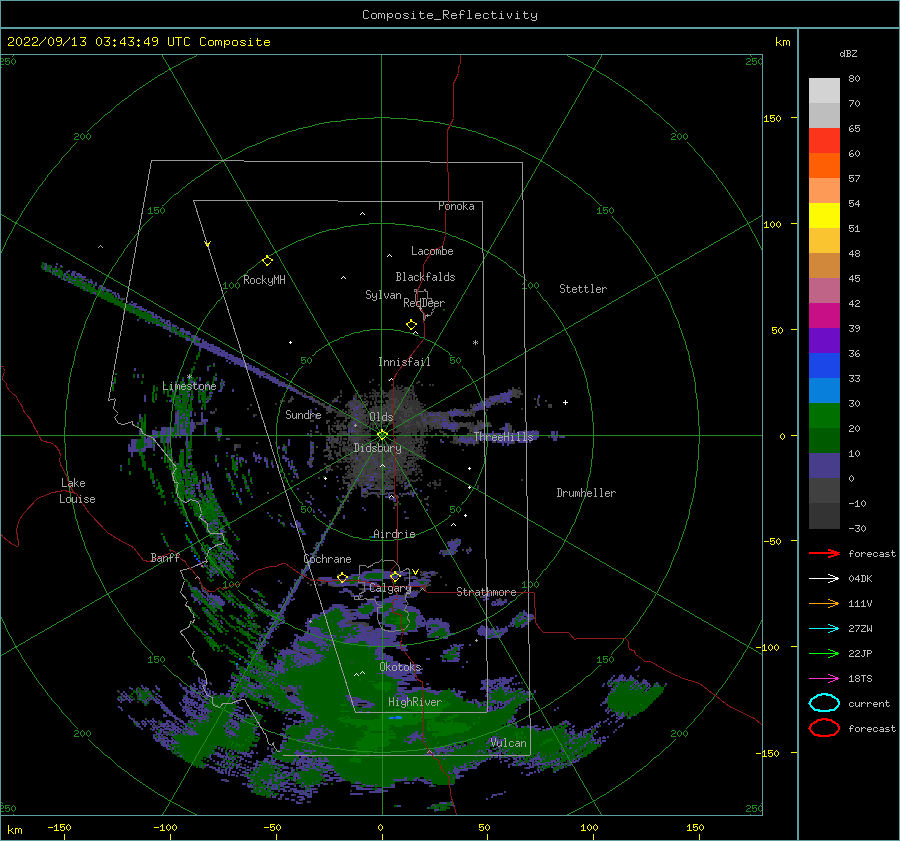The height and width of the screenshot is (841, 900).
Task: Click the Blackfalds label
Action: pyautogui.click(x=425, y=277)
